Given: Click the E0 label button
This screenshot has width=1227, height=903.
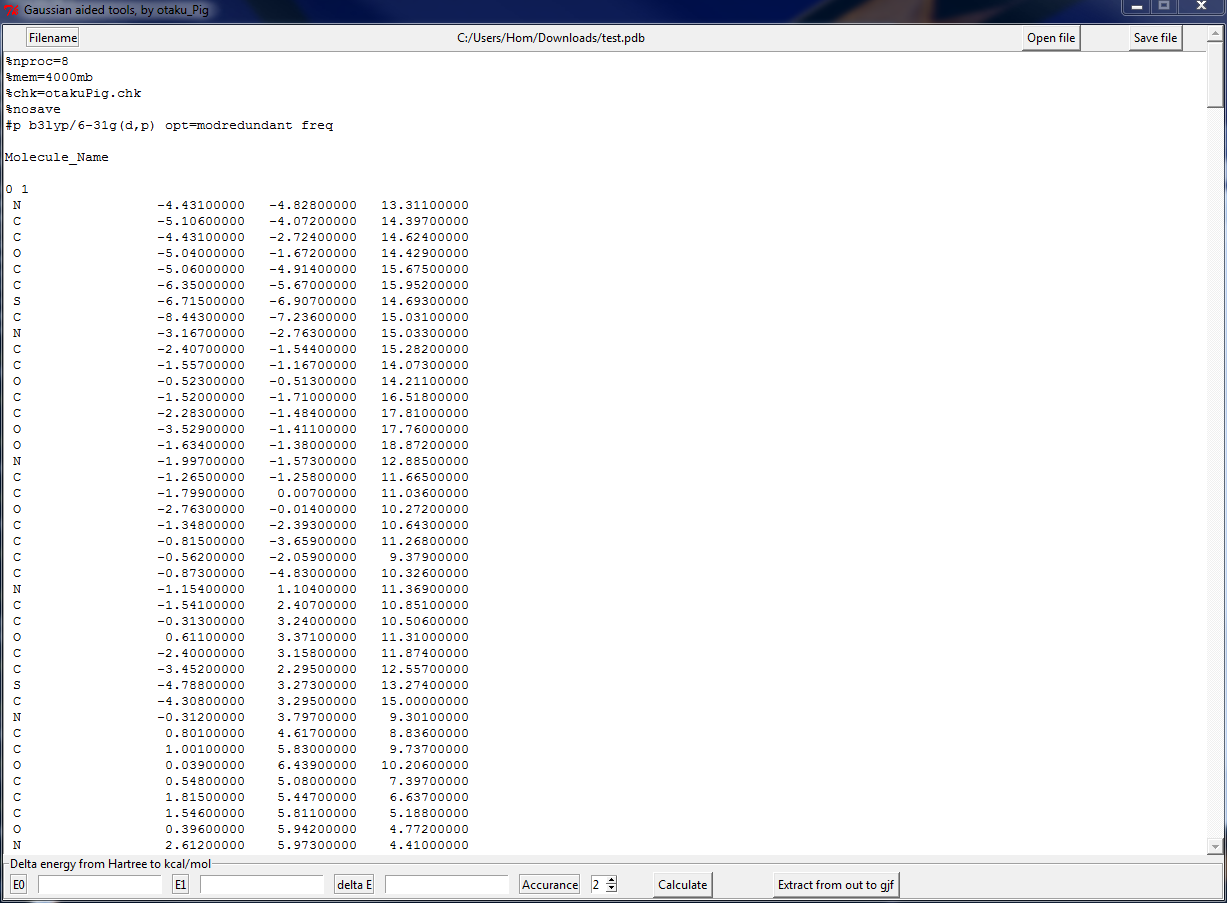Looking at the screenshot, I should tap(19, 884).
